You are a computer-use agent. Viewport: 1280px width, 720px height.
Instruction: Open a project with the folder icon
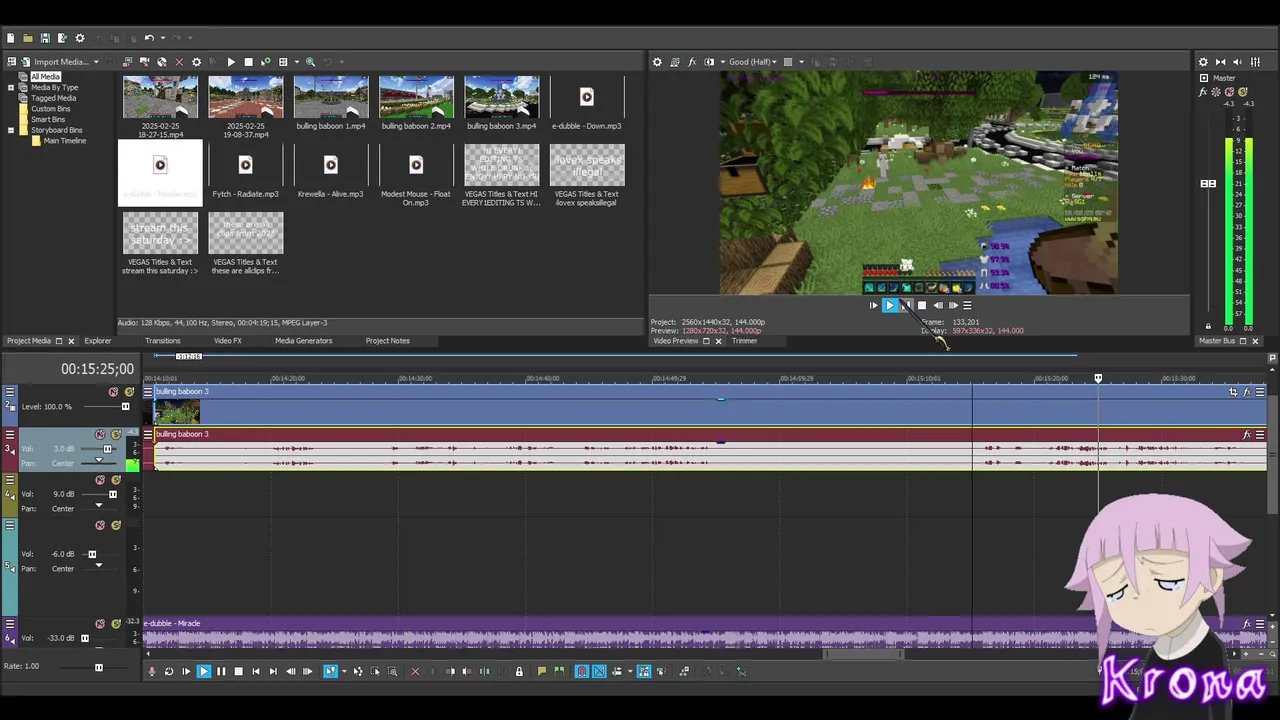(28, 38)
